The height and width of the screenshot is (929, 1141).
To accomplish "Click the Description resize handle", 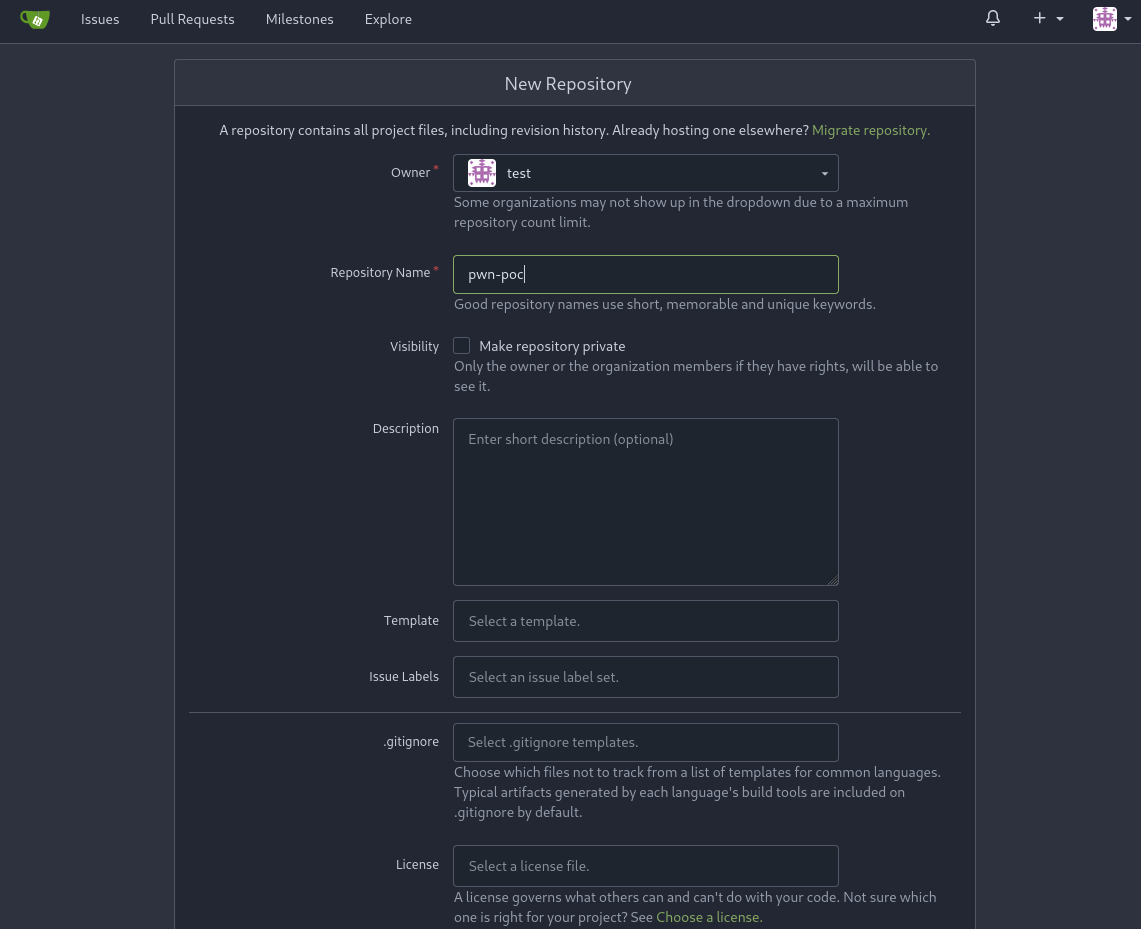I will (832, 580).
